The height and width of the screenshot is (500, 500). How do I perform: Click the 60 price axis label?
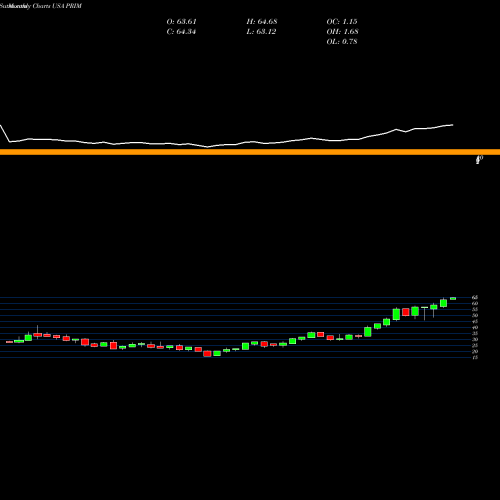point(475,303)
